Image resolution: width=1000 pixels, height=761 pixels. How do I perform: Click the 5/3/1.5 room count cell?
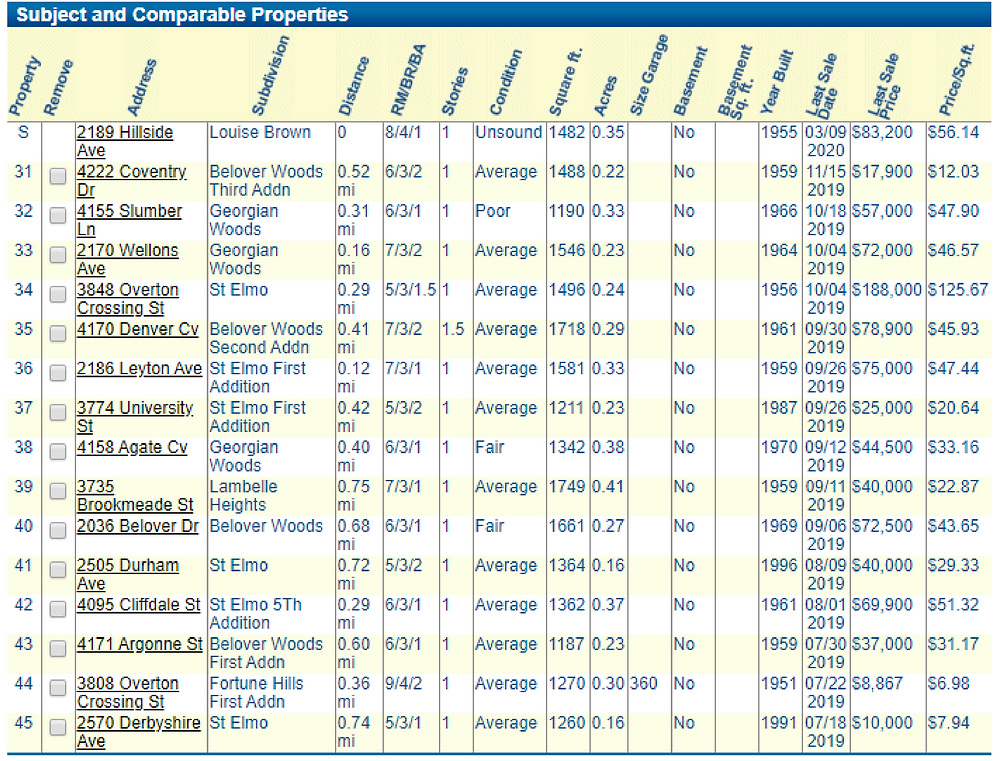(x=410, y=290)
